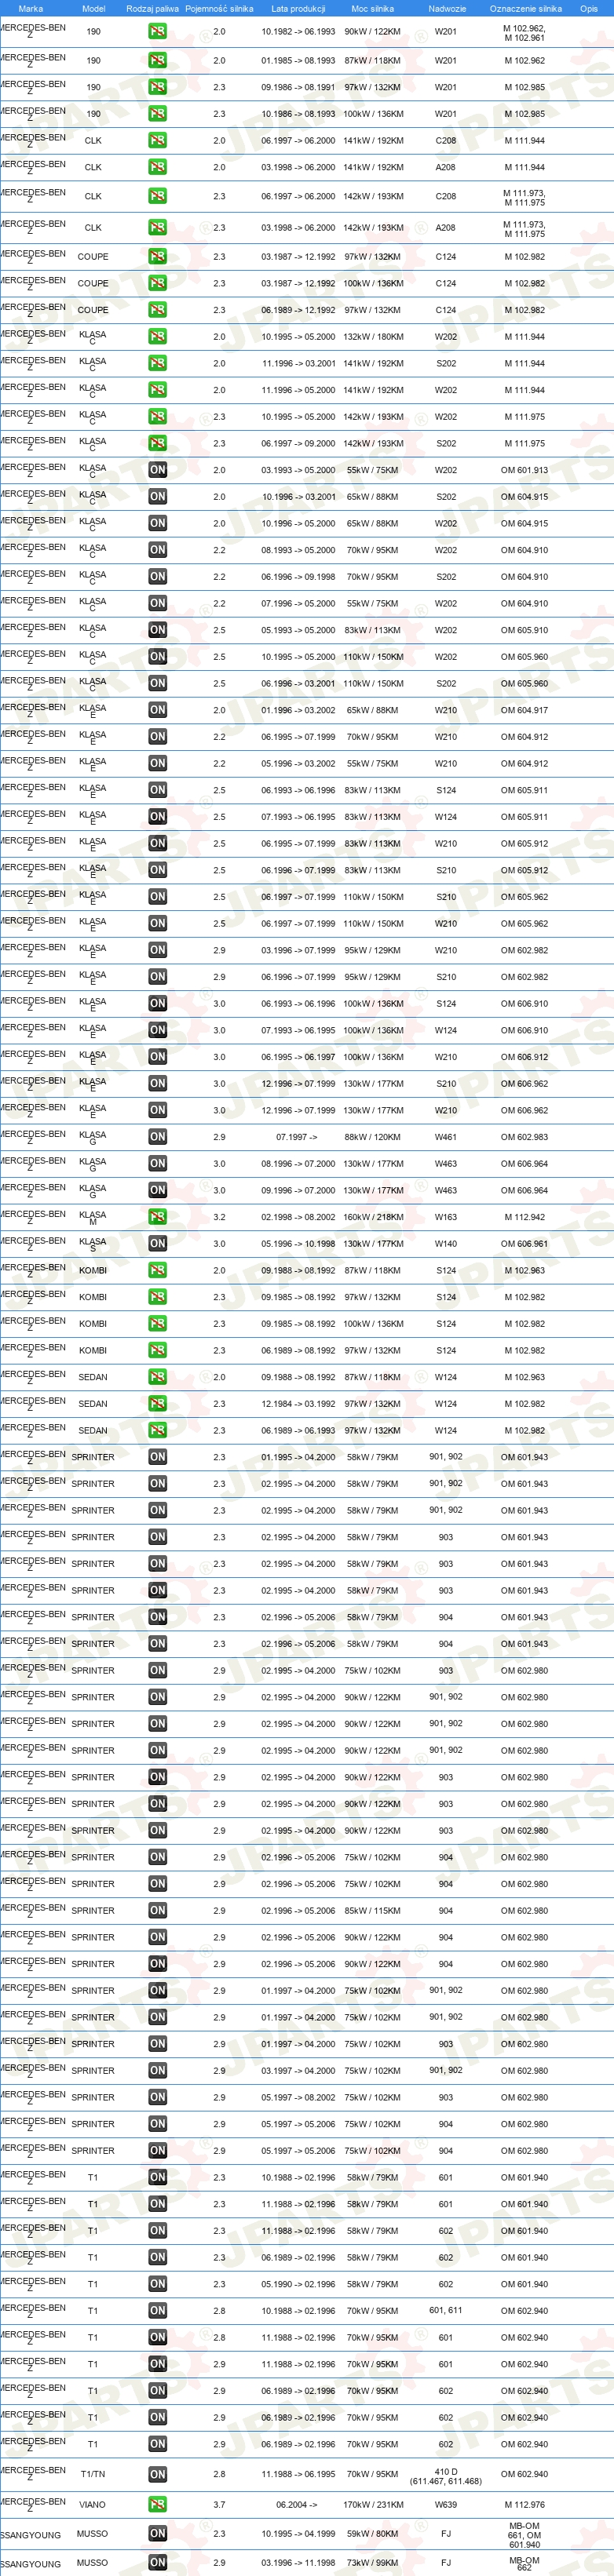Select engine code cell OM 604.917

(x=525, y=710)
